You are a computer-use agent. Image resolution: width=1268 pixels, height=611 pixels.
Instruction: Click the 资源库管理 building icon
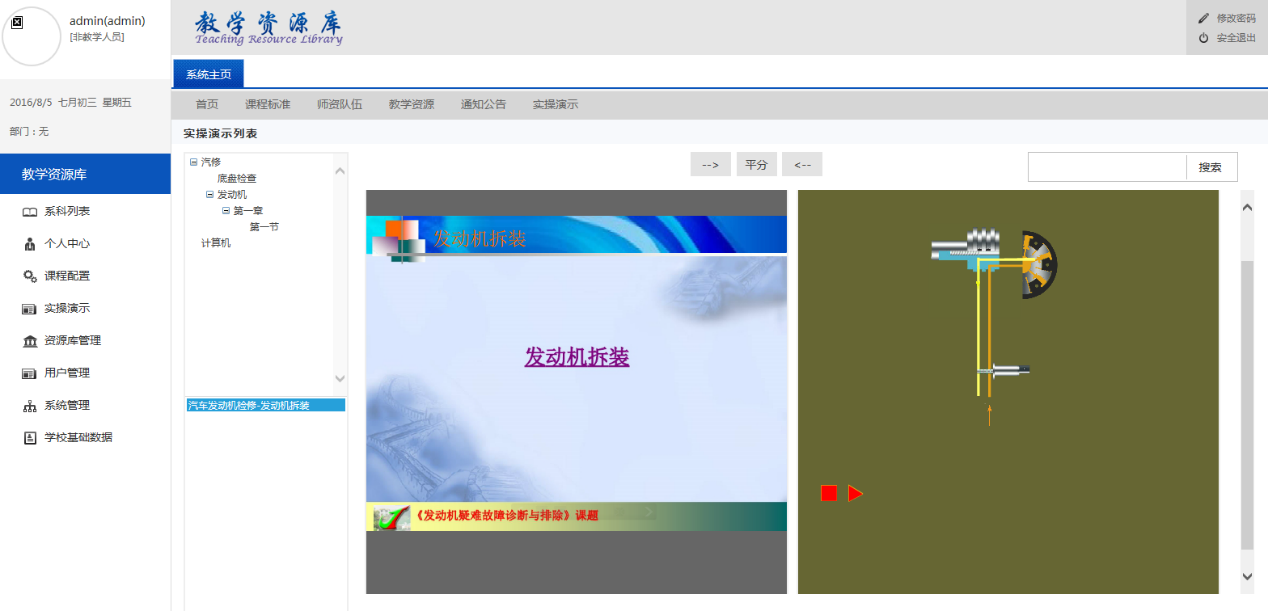[x=30, y=341]
